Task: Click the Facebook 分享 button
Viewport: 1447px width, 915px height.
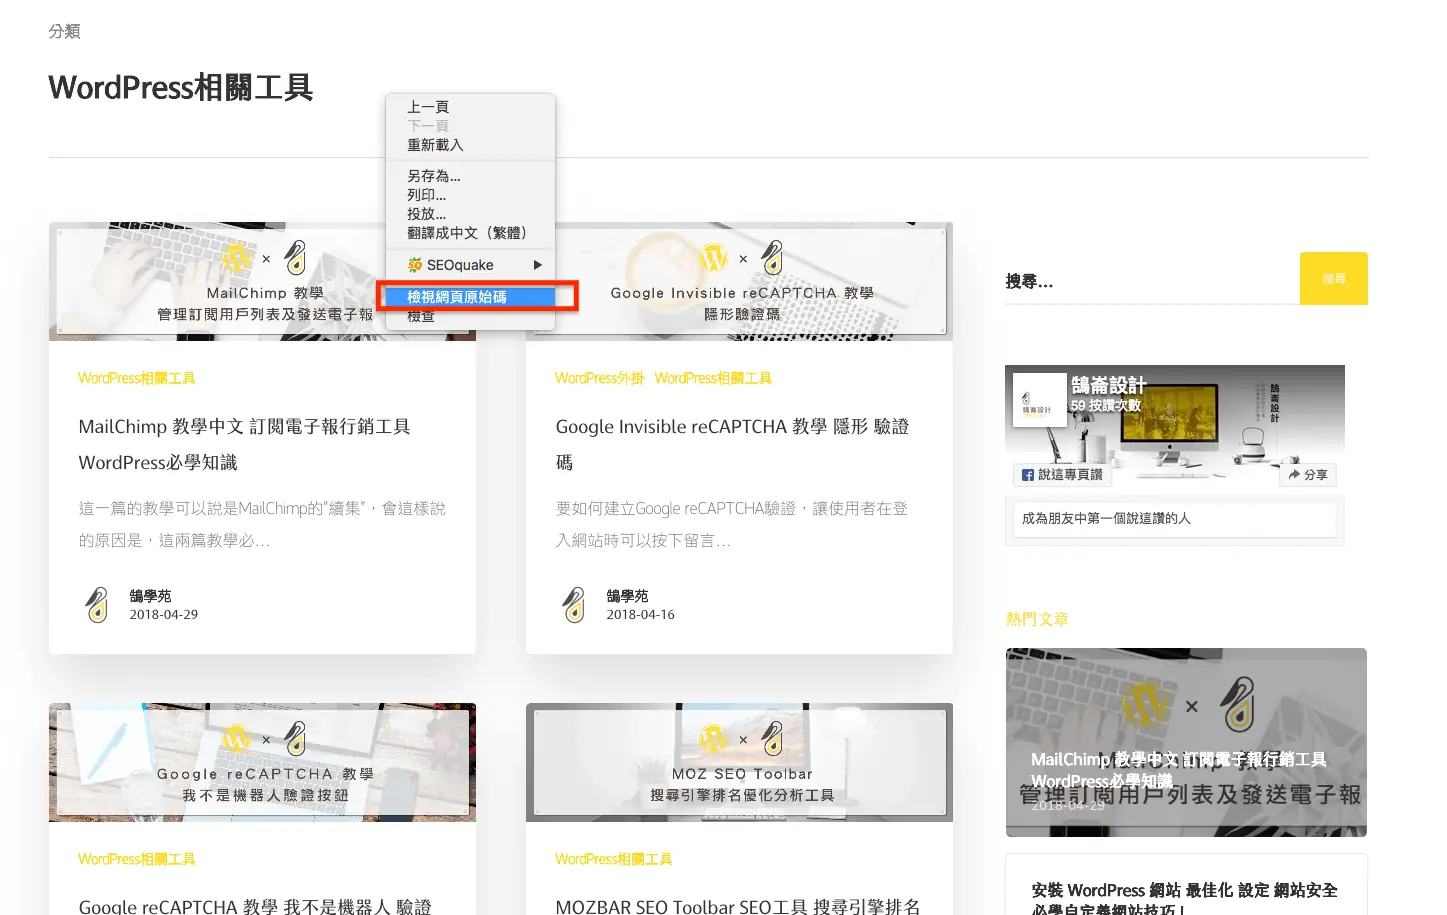Action: coord(1308,475)
